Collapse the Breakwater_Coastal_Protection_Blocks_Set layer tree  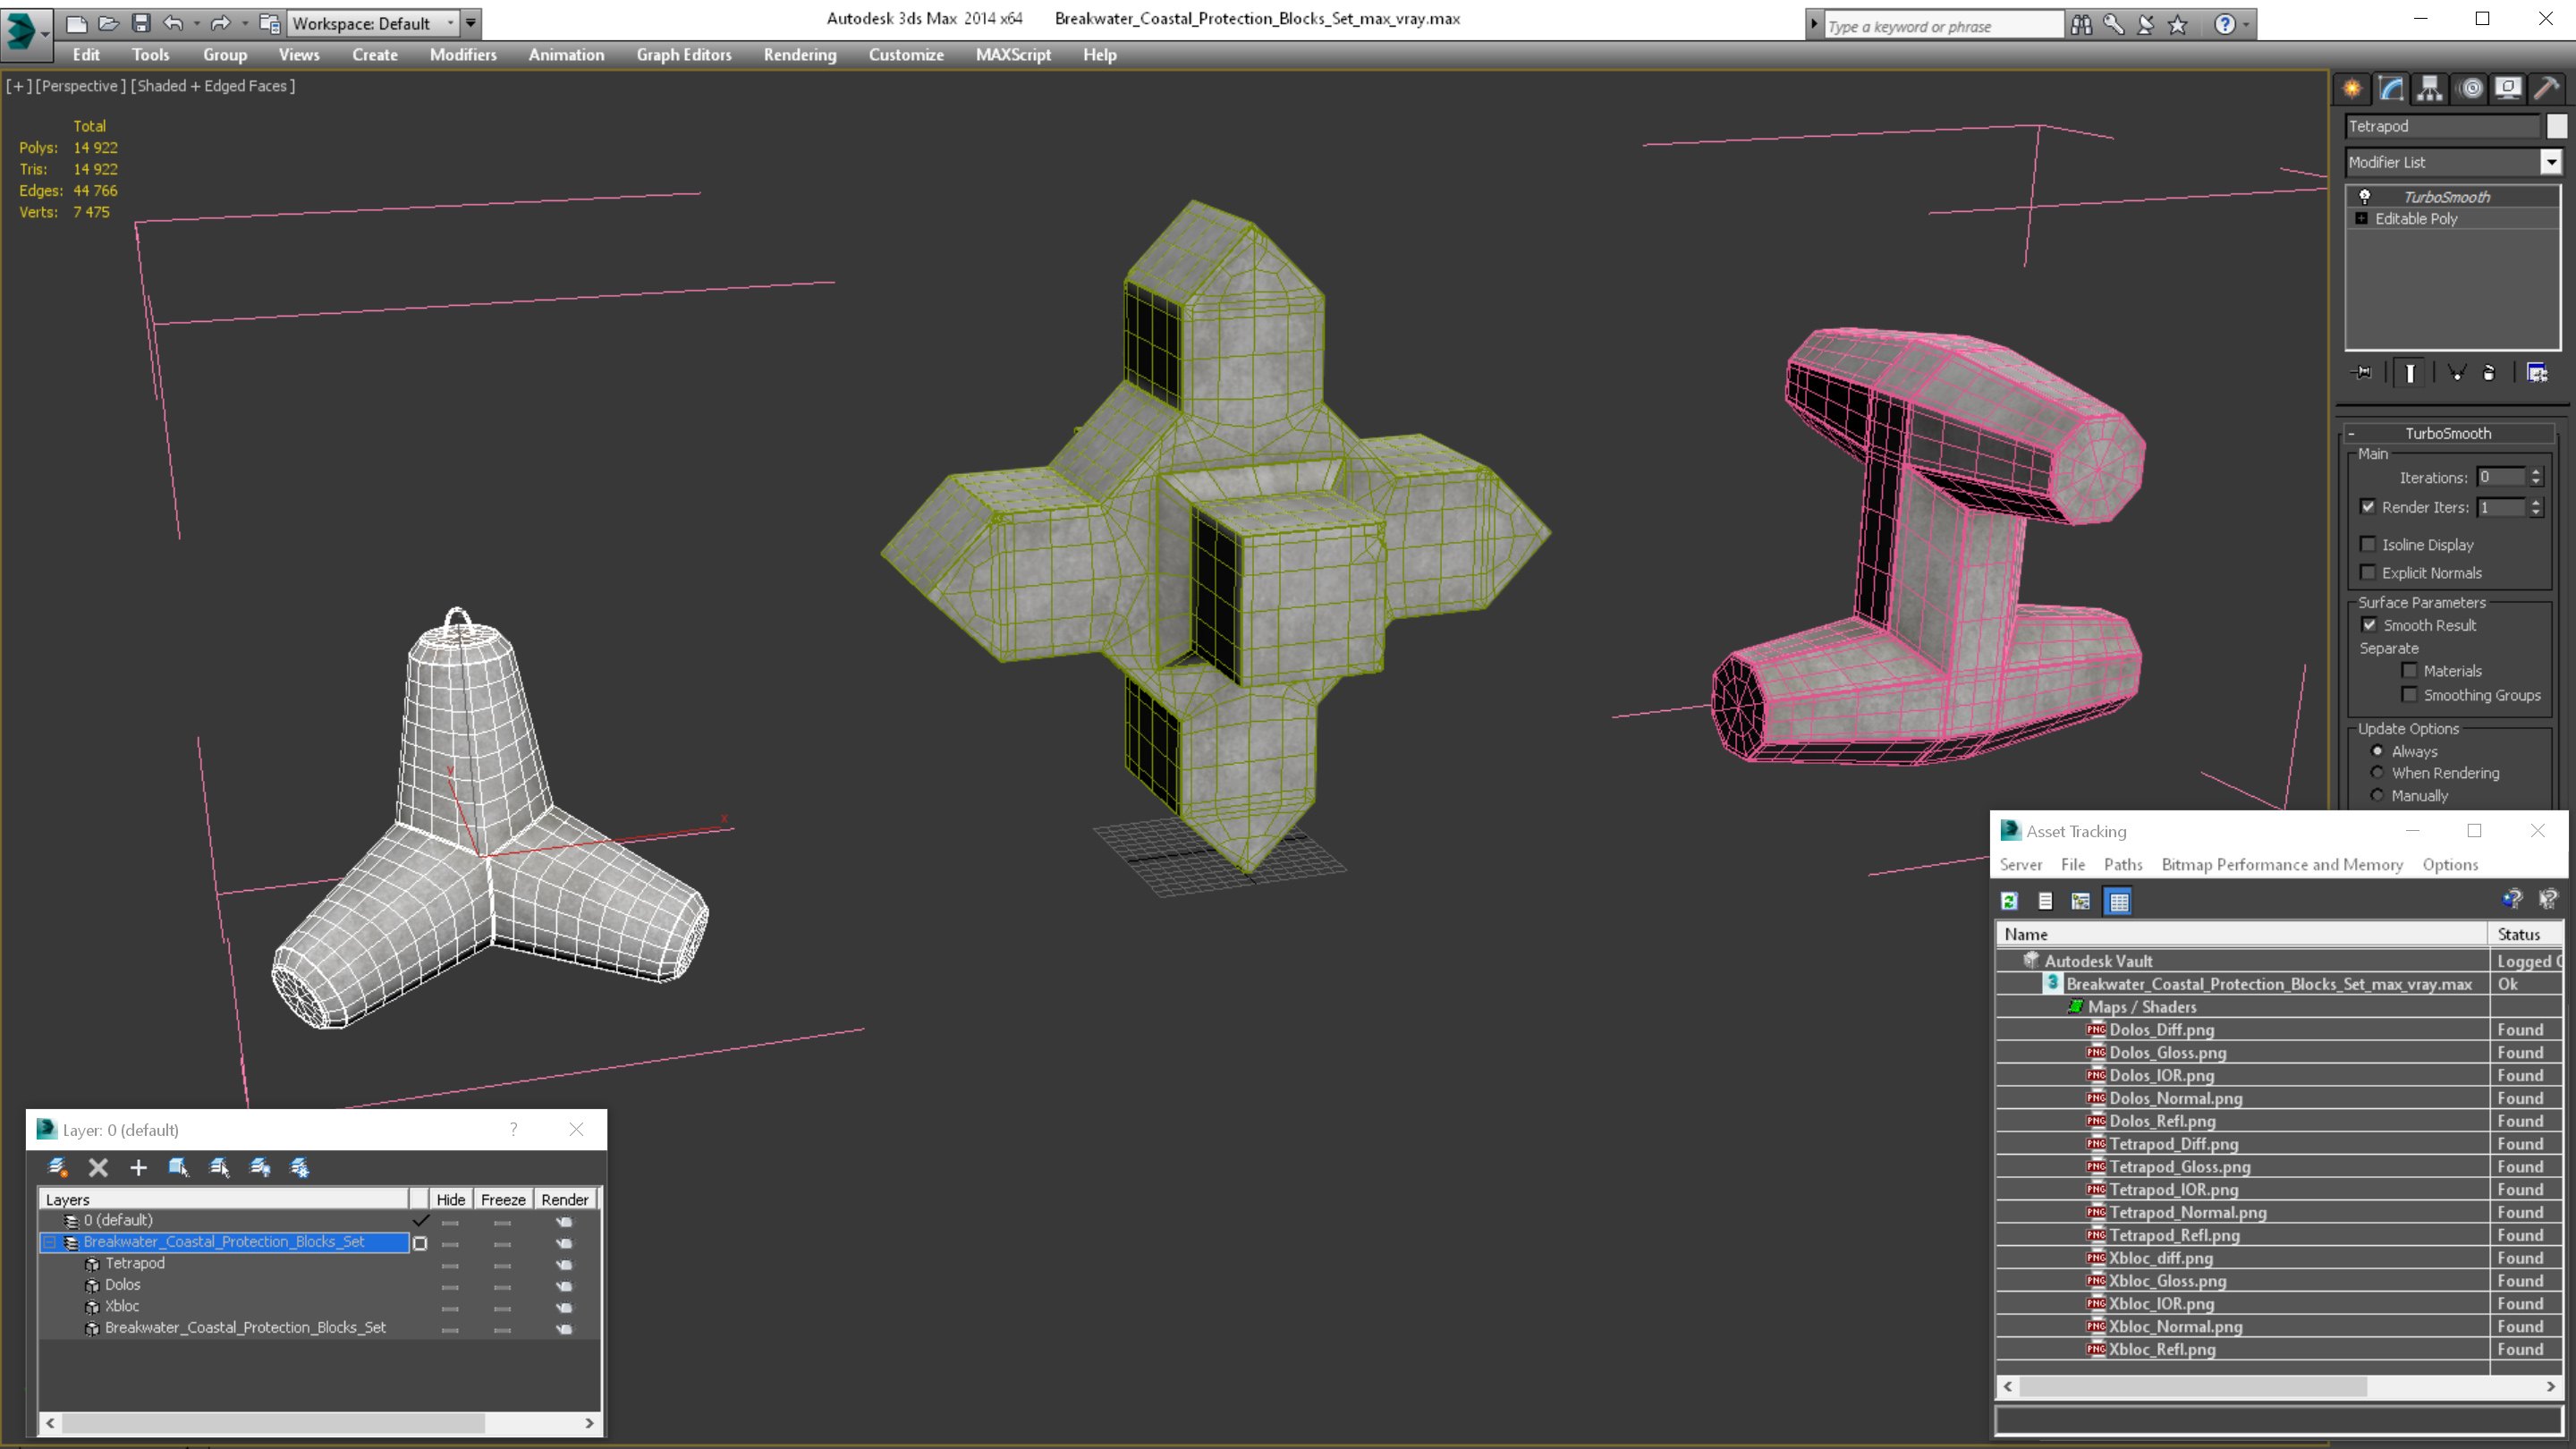pyautogui.click(x=50, y=1242)
